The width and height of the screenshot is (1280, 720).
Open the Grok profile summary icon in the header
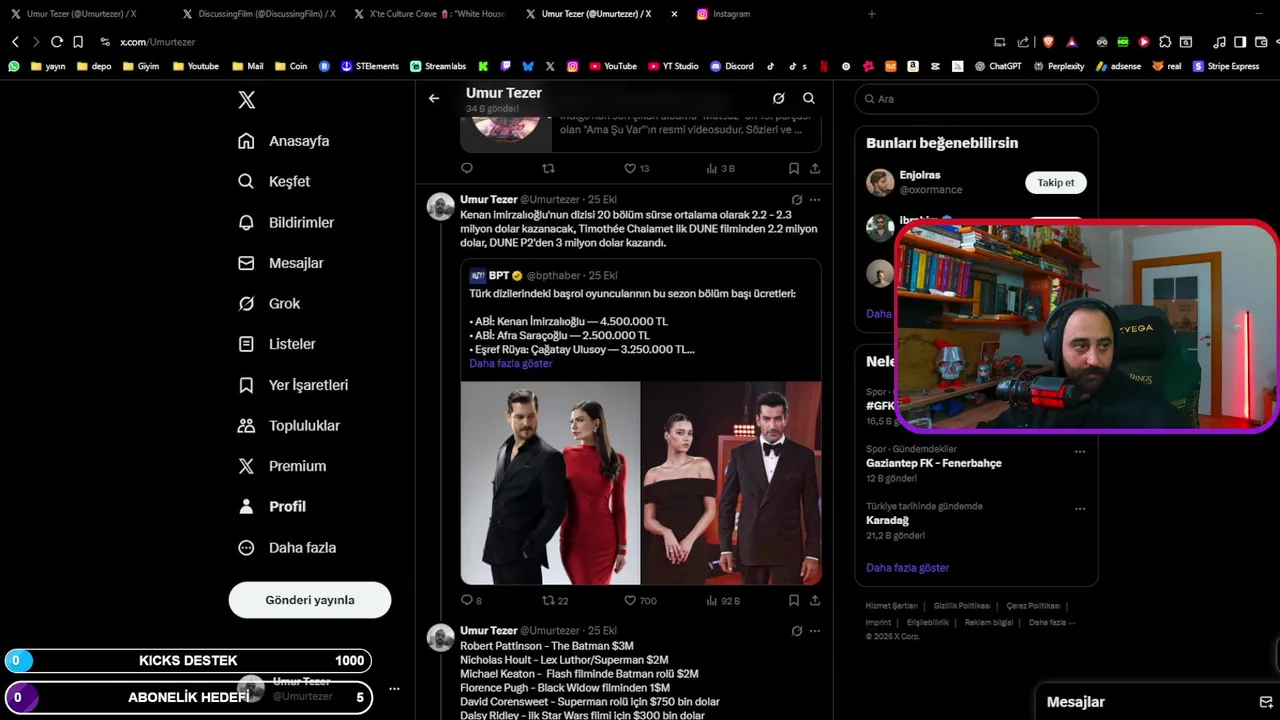pos(778,98)
